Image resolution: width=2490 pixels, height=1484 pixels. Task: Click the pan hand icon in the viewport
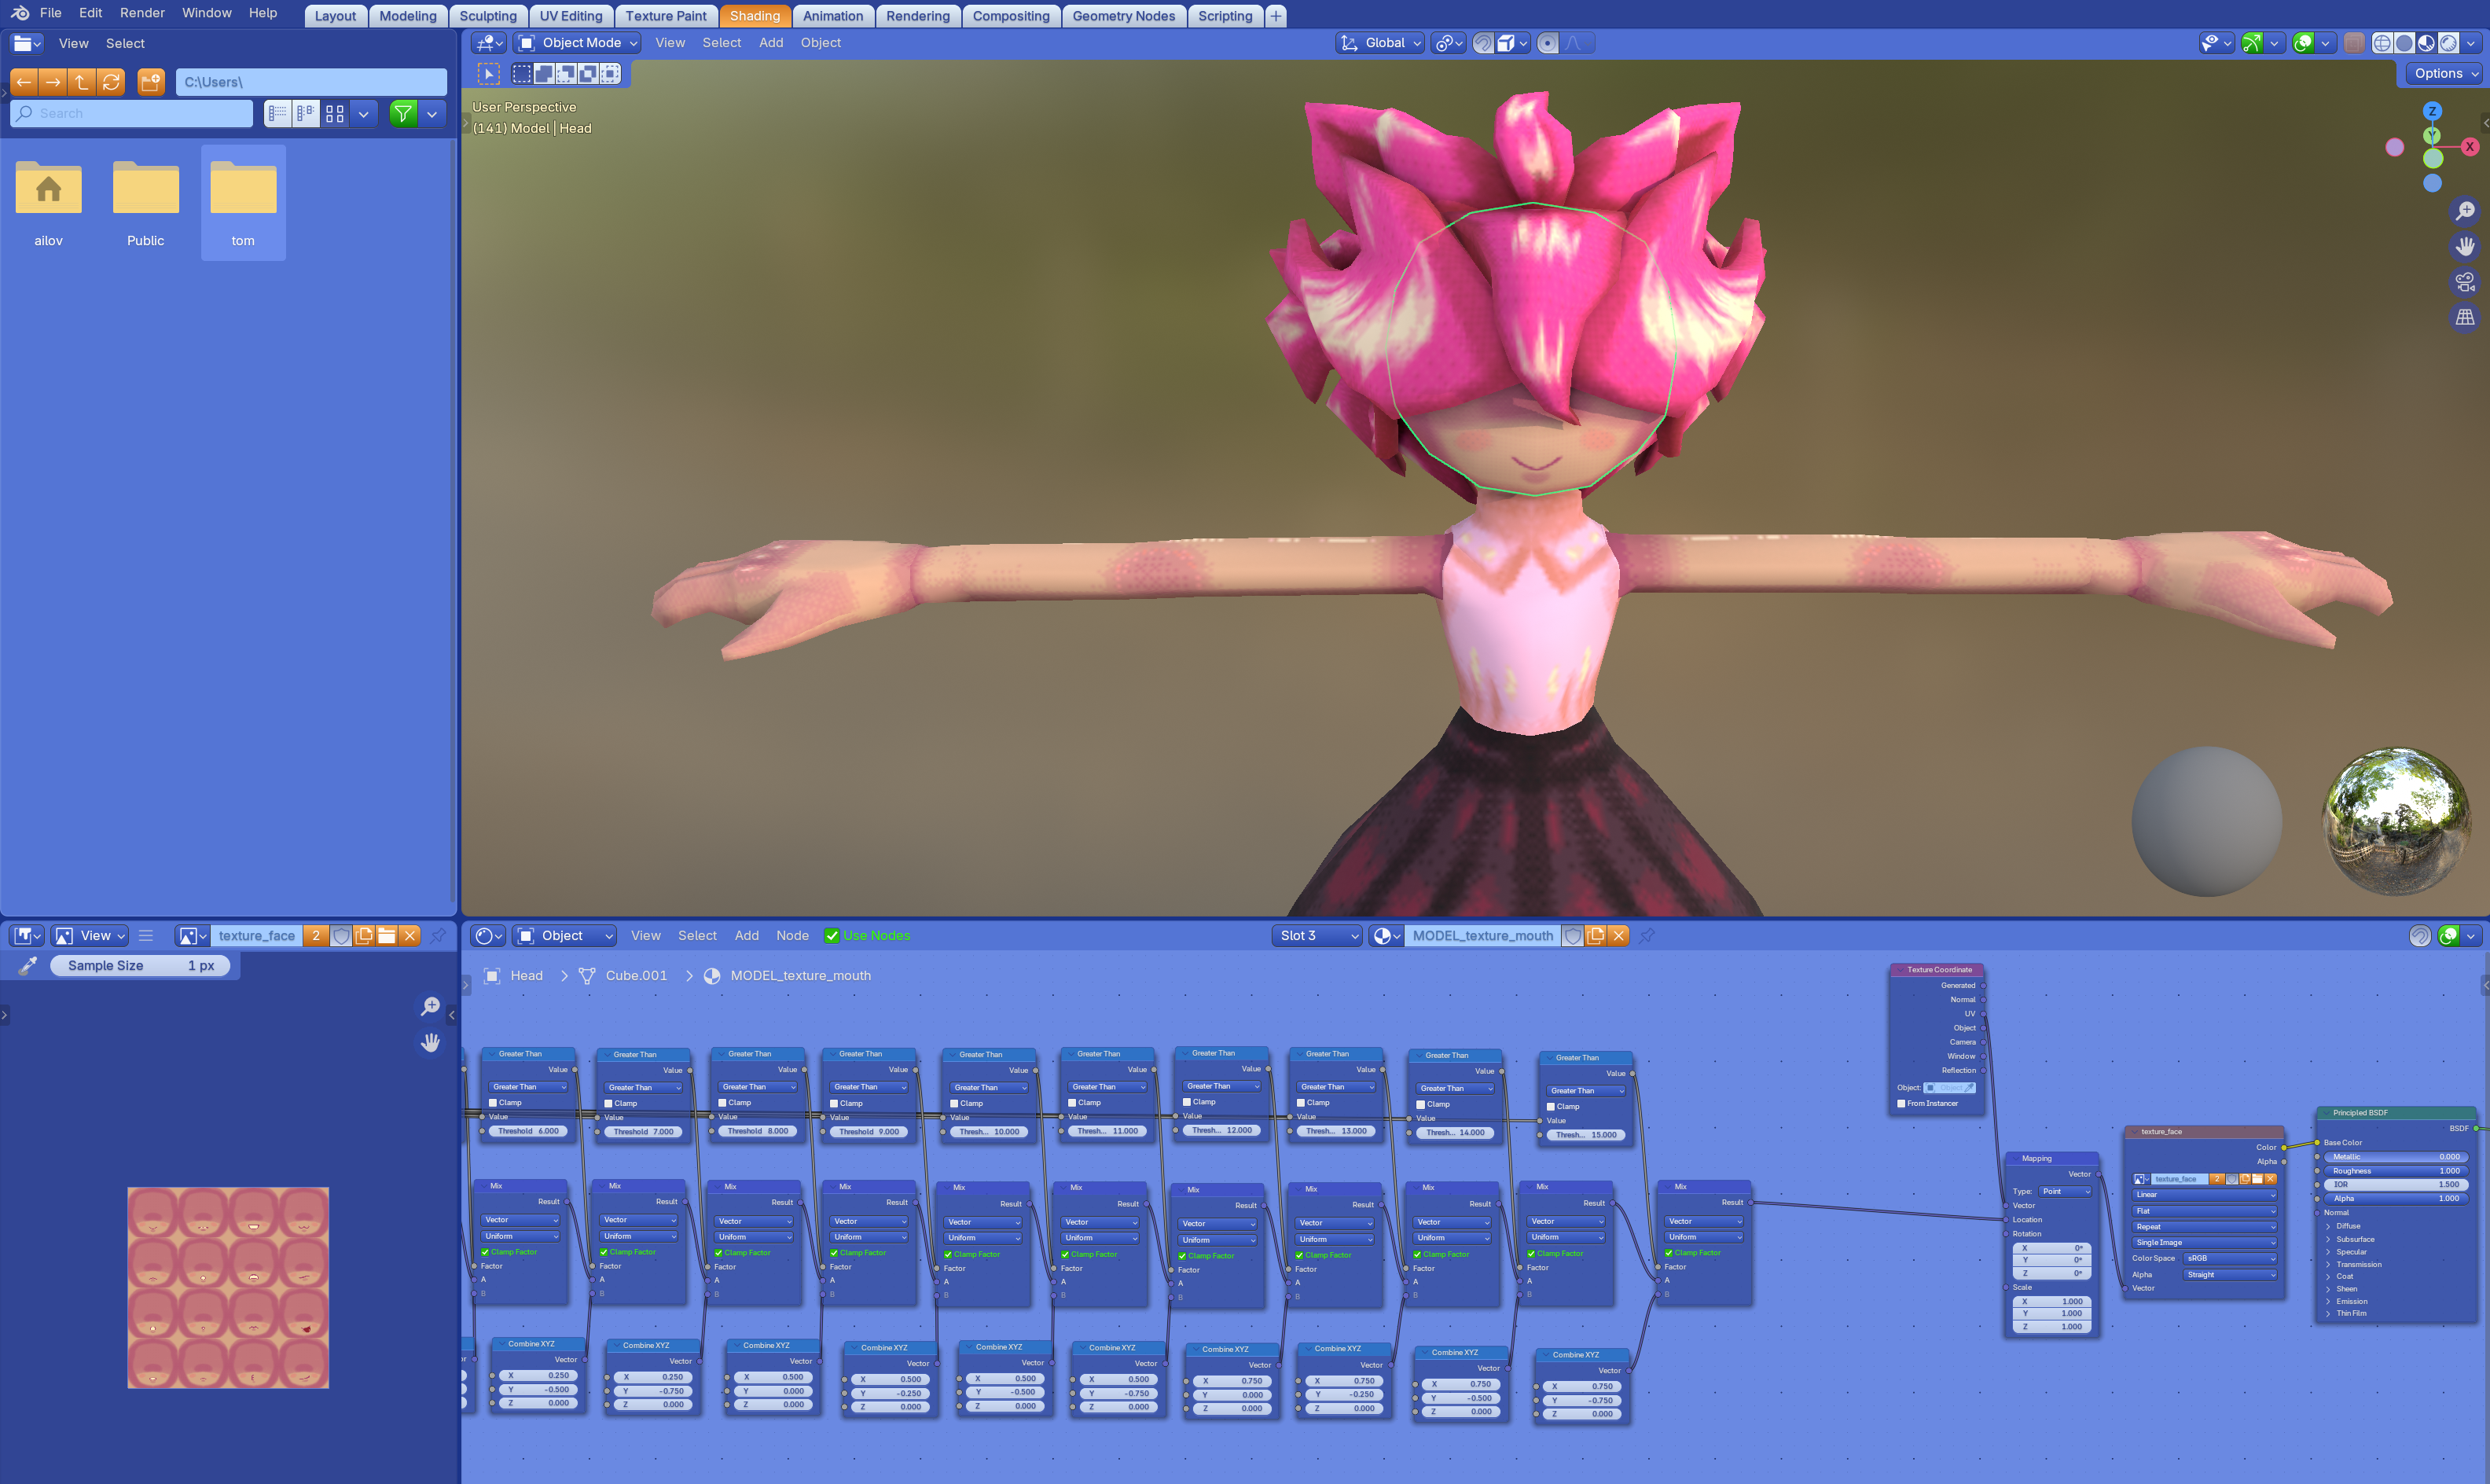[x=2465, y=246]
